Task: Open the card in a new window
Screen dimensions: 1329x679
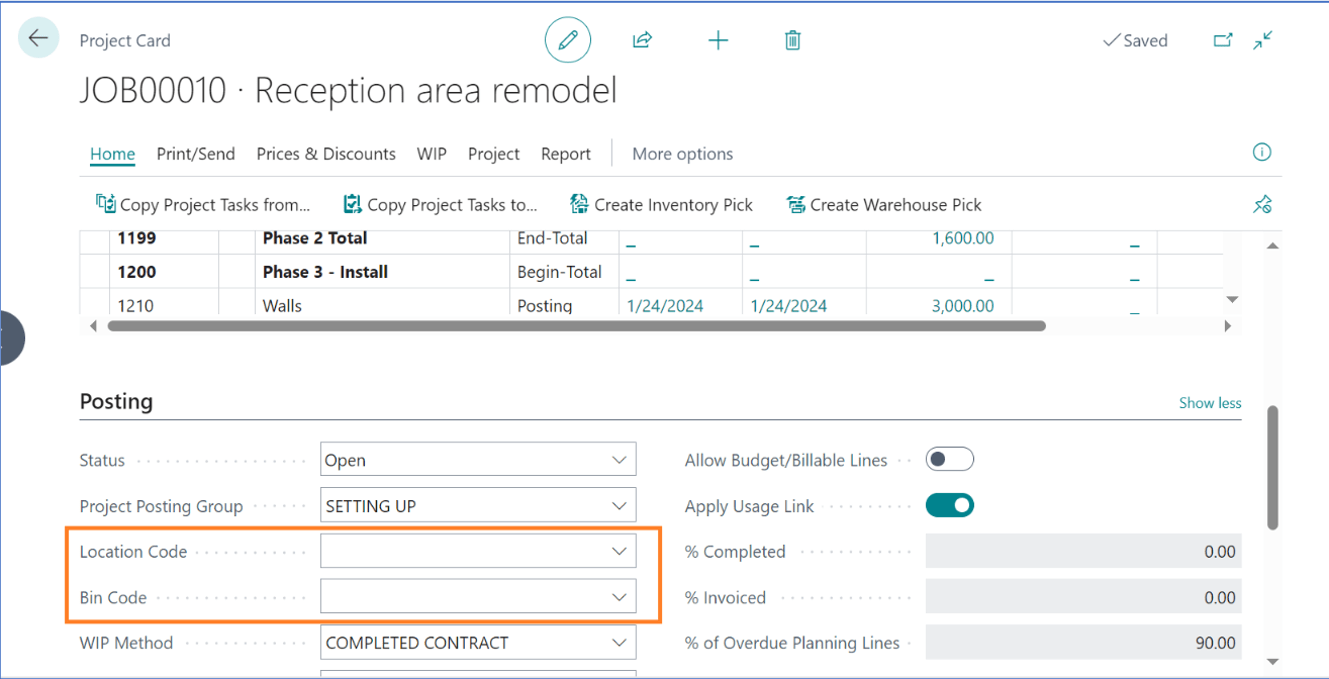Action: (x=1223, y=40)
